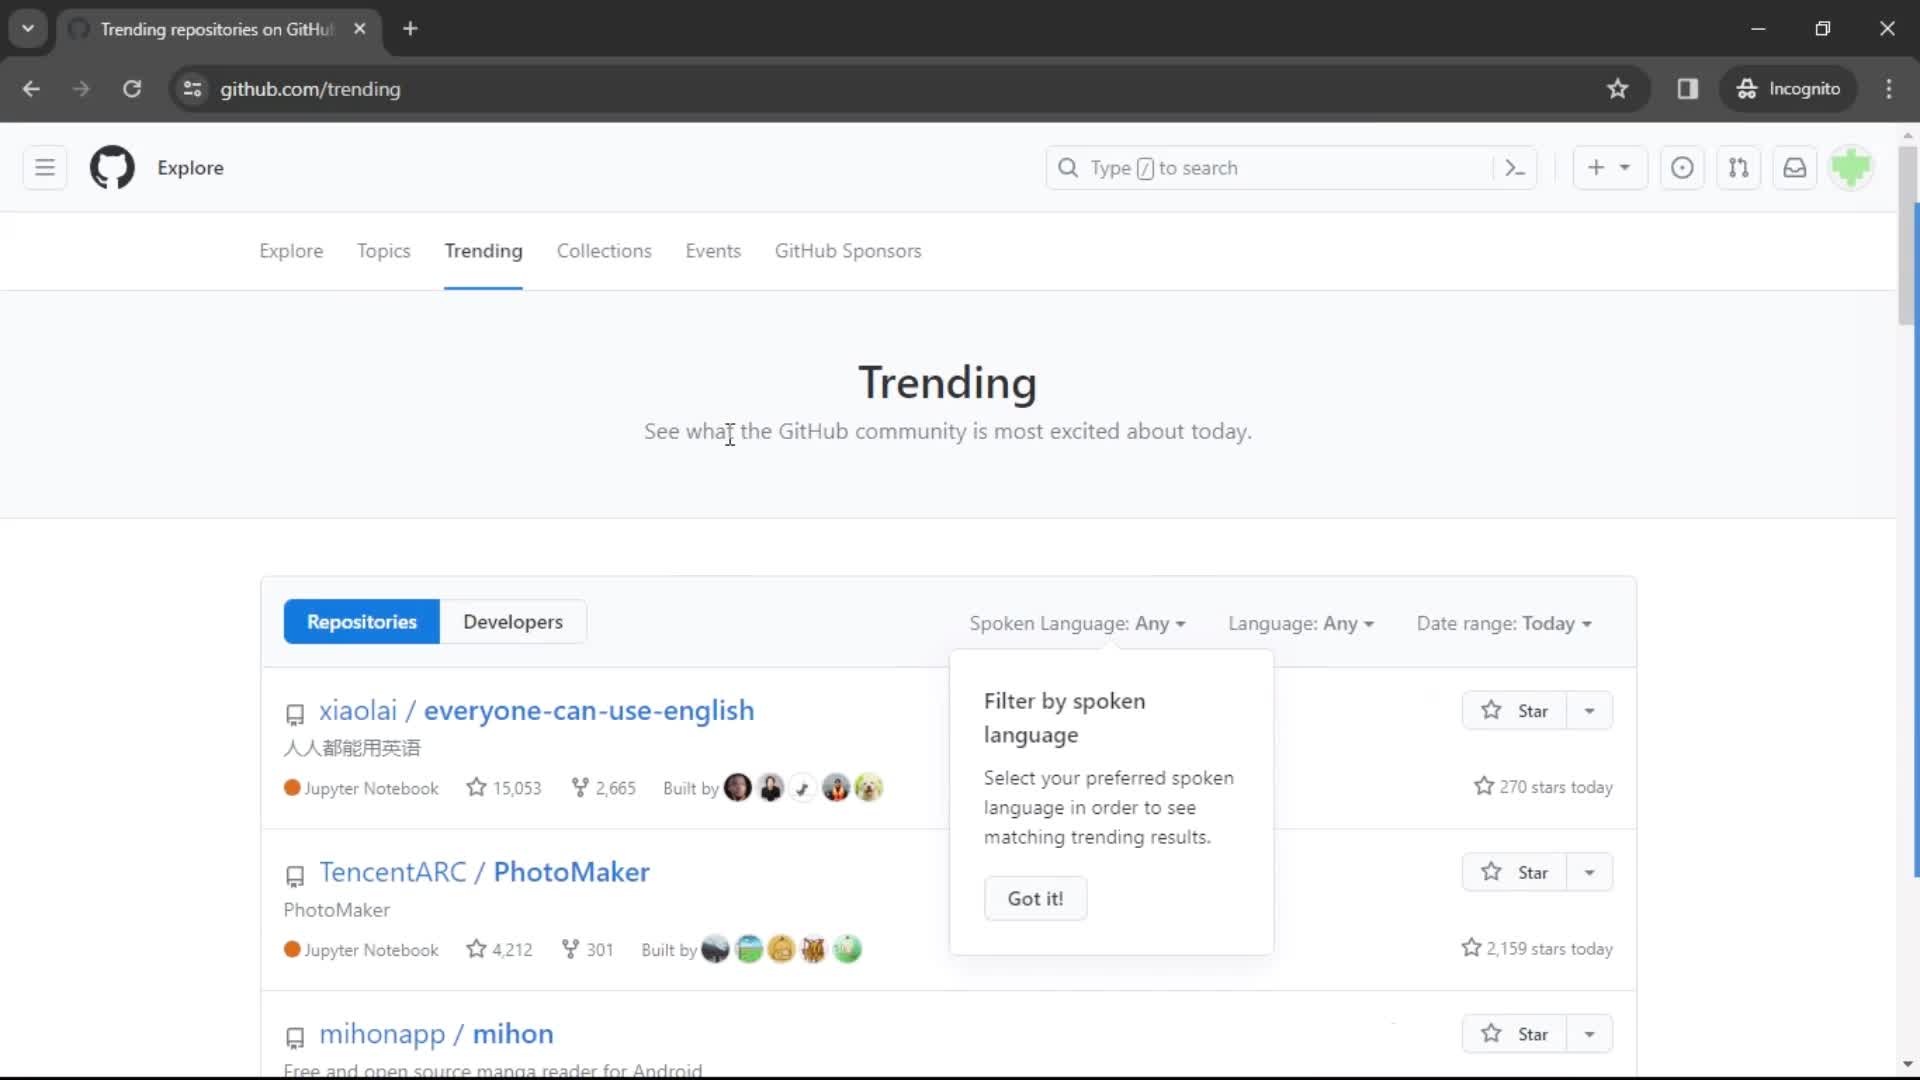The width and height of the screenshot is (1920, 1080).
Task: Expand the Spoken Language dropdown
Action: [1075, 622]
